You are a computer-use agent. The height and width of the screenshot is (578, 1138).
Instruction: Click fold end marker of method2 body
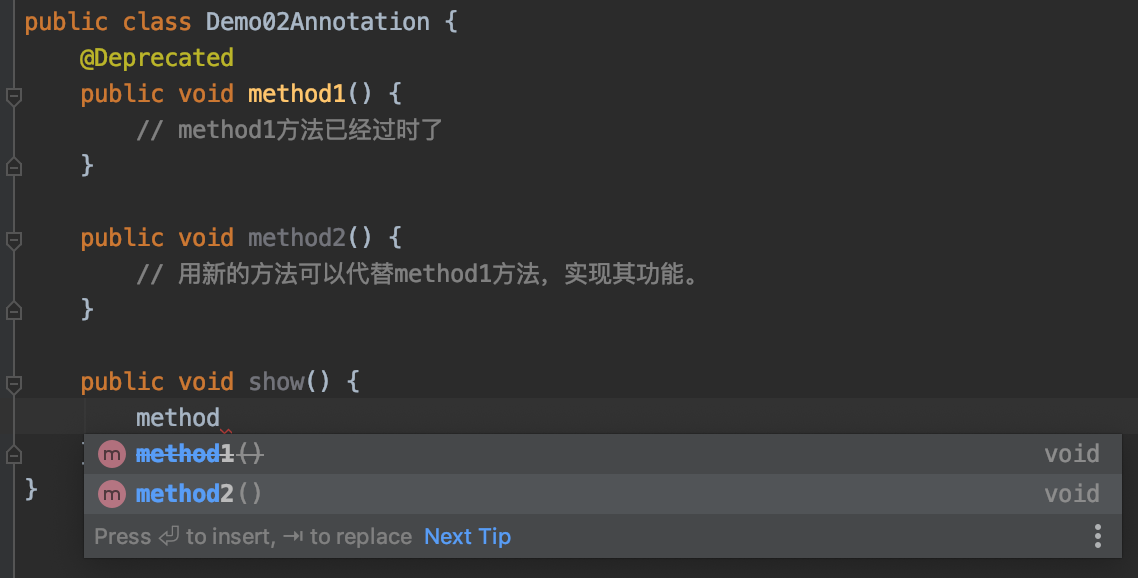tap(14, 311)
